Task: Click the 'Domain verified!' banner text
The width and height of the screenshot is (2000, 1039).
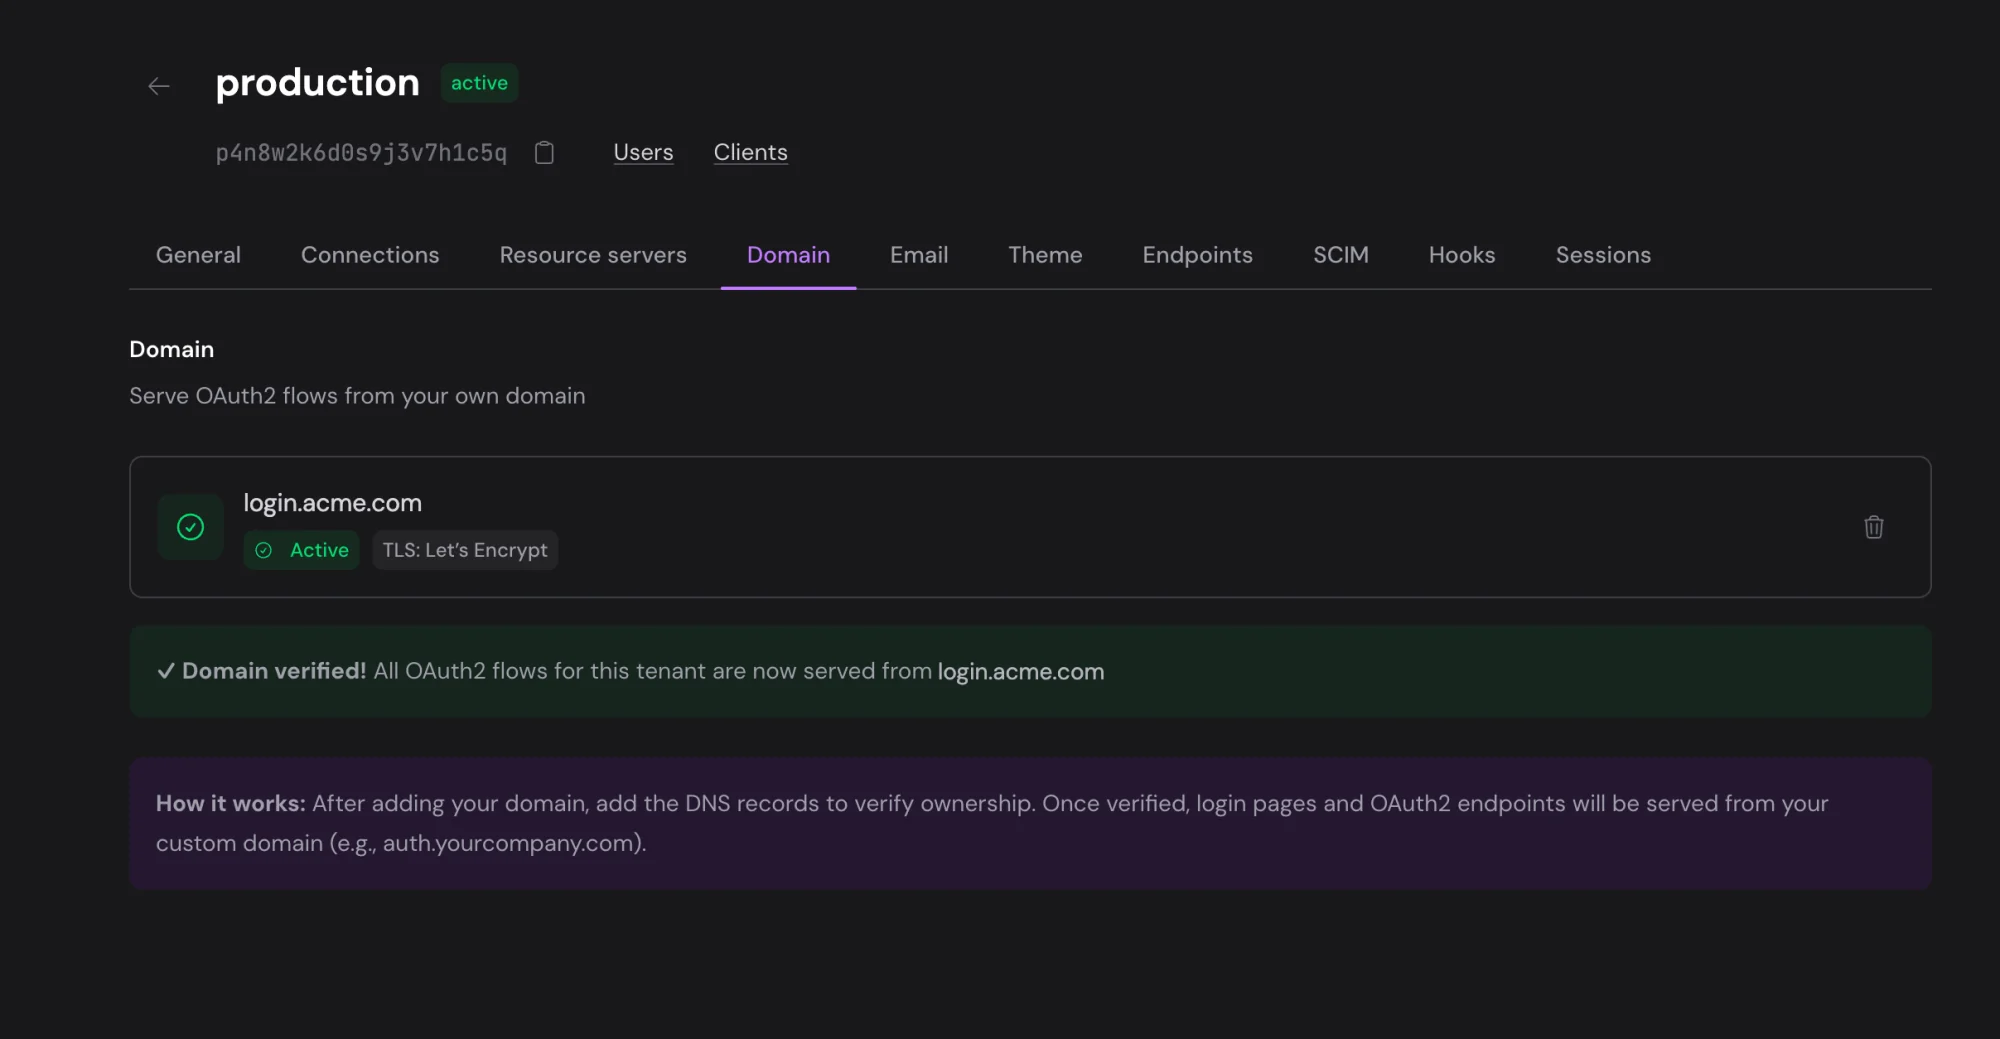Action: 273,671
